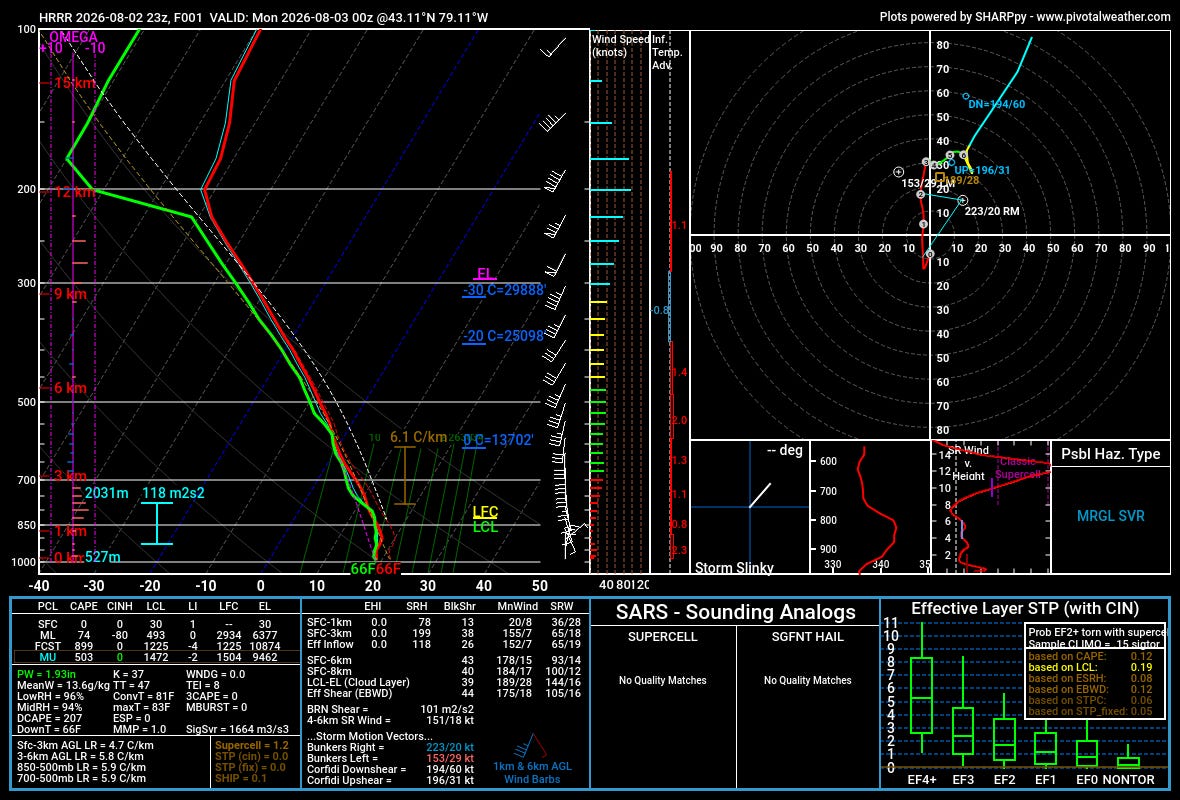Click the based on LCL: 0.19 line
The width and height of the screenshot is (1180, 800).
[x=1090, y=668]
